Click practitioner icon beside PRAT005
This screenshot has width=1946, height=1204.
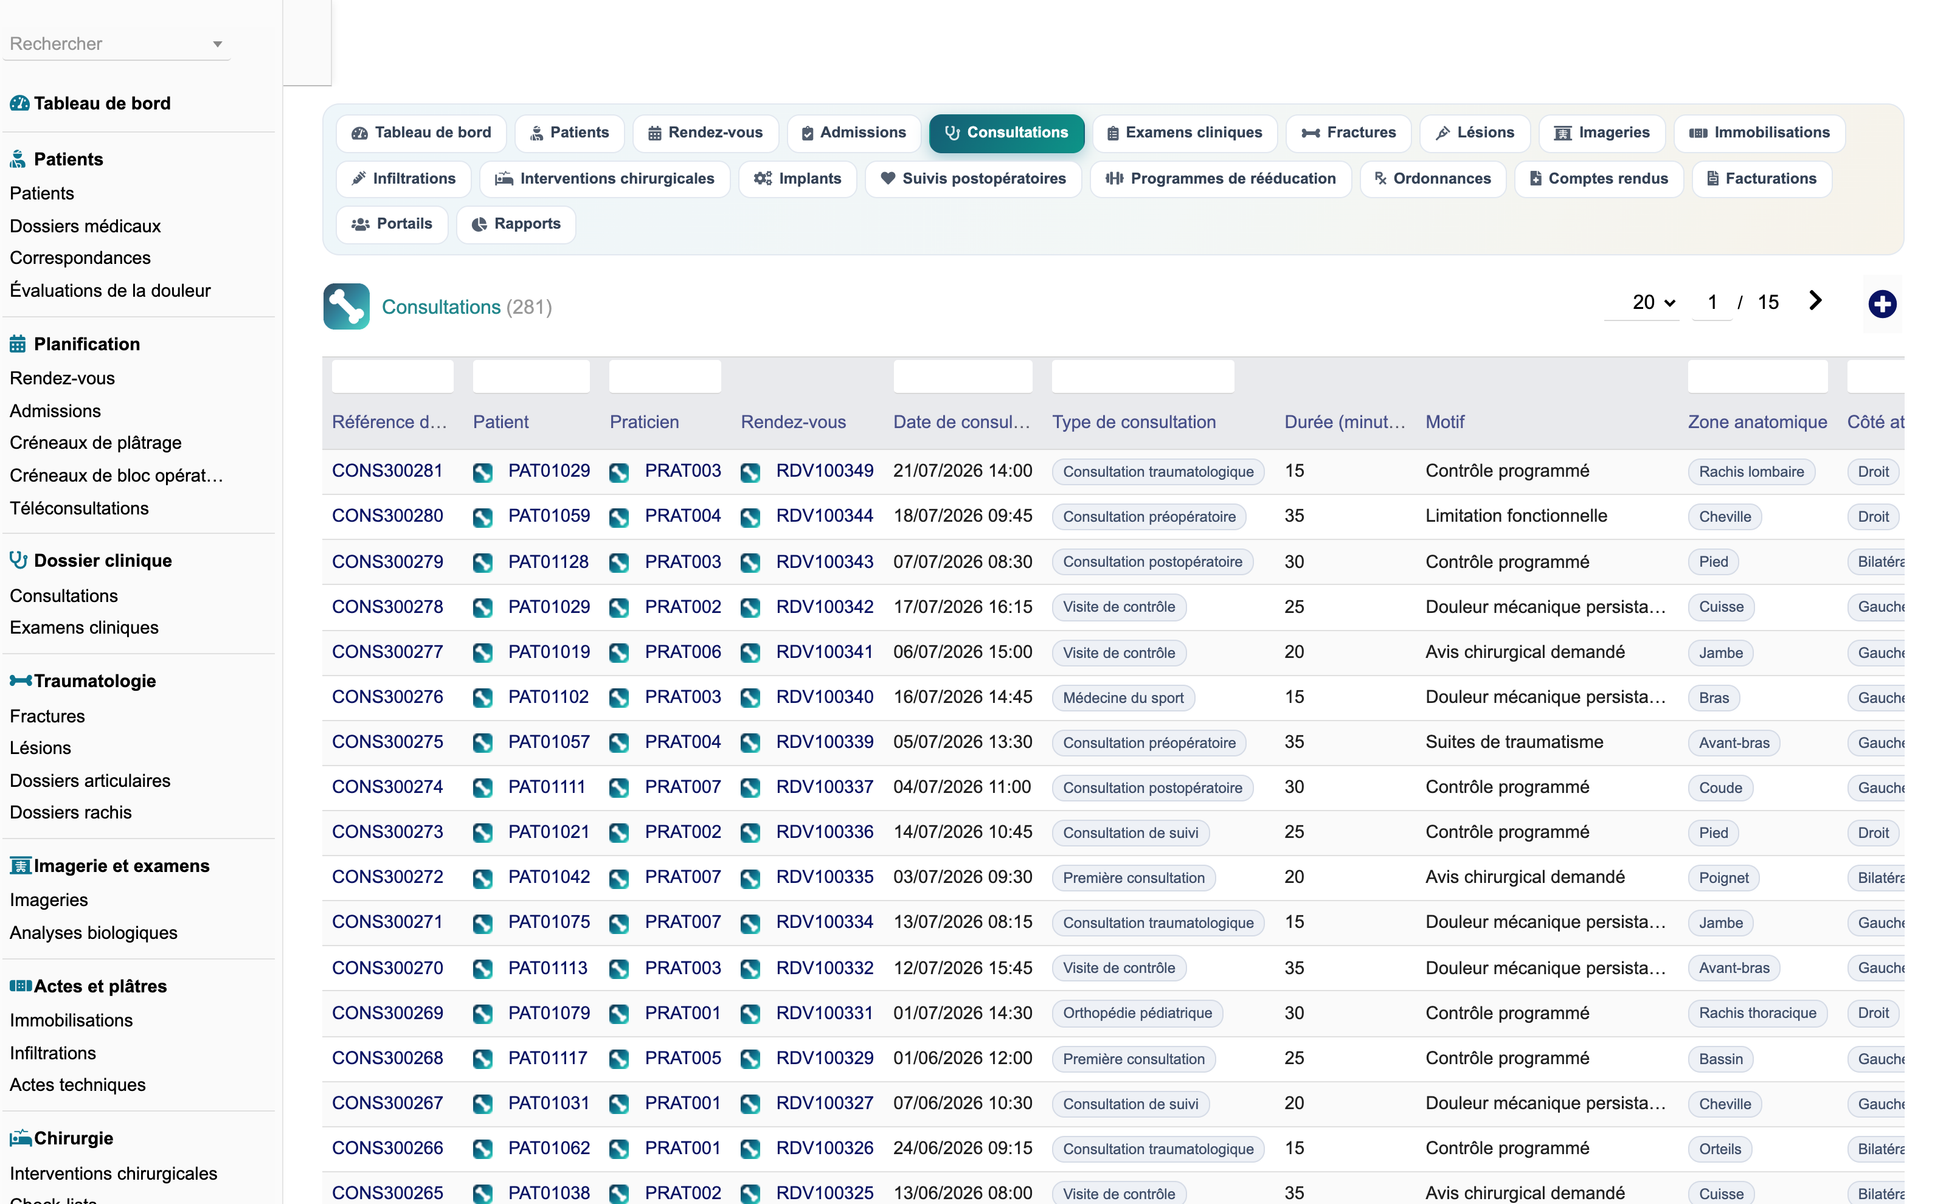619,1059
